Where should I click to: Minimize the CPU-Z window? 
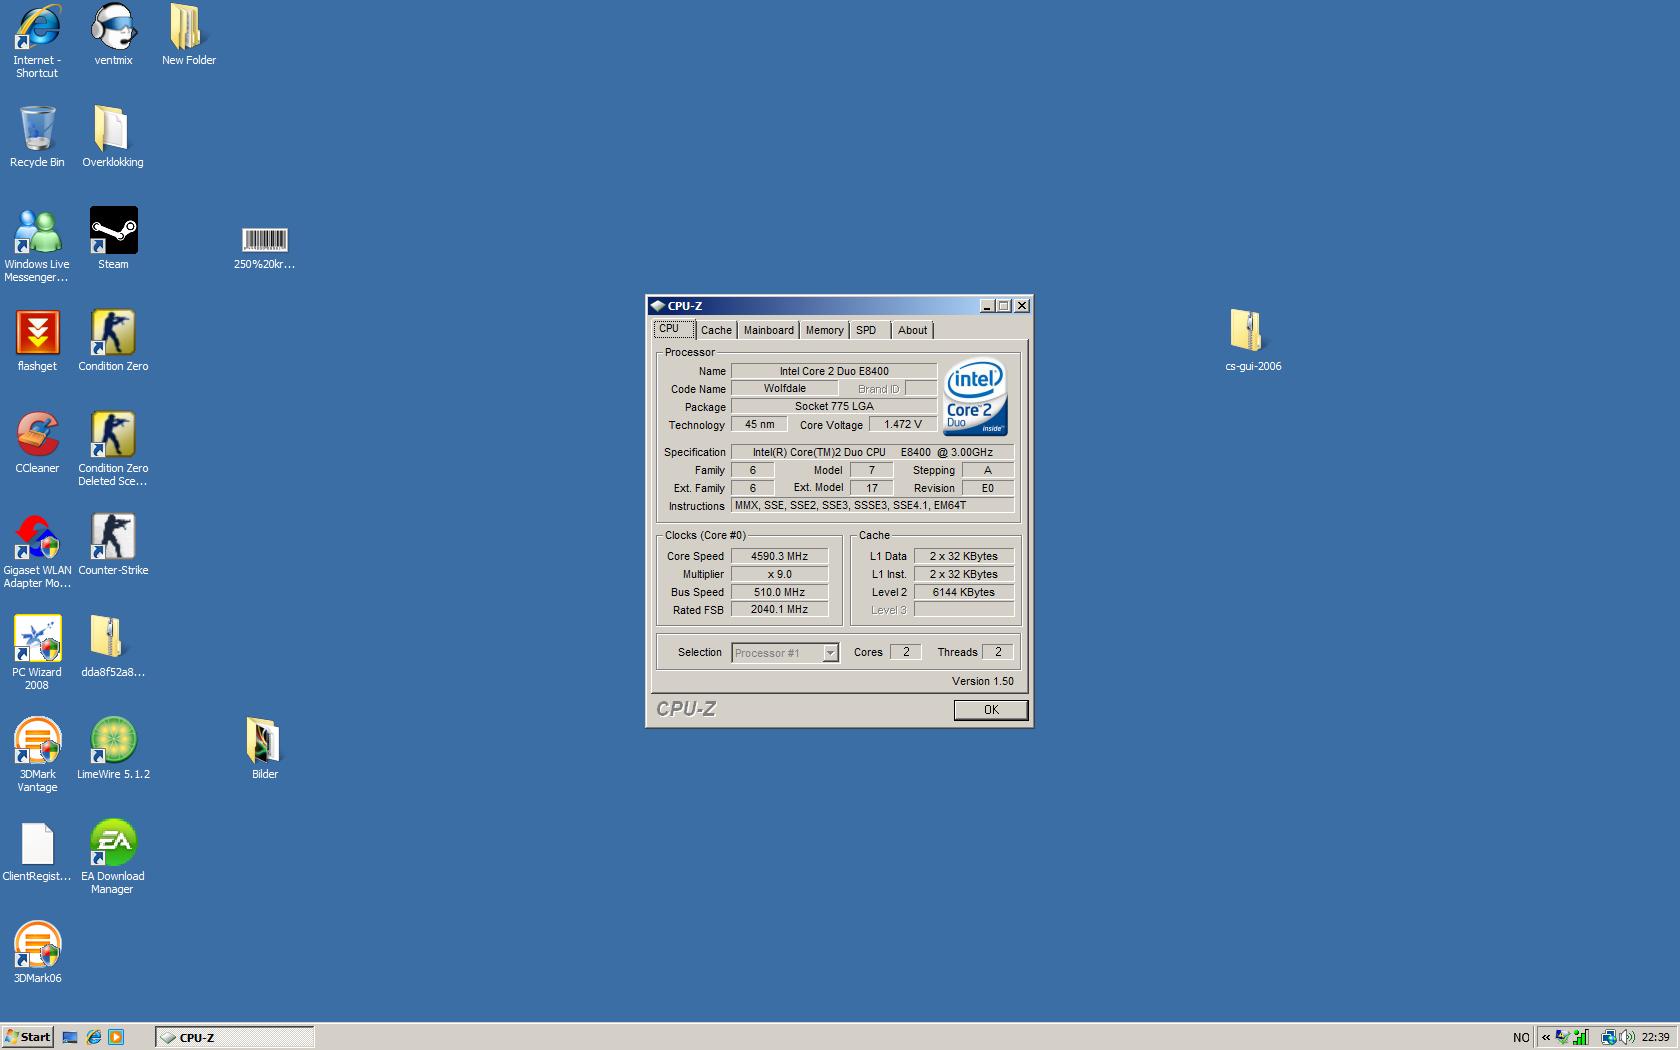(x=987, y=306)
